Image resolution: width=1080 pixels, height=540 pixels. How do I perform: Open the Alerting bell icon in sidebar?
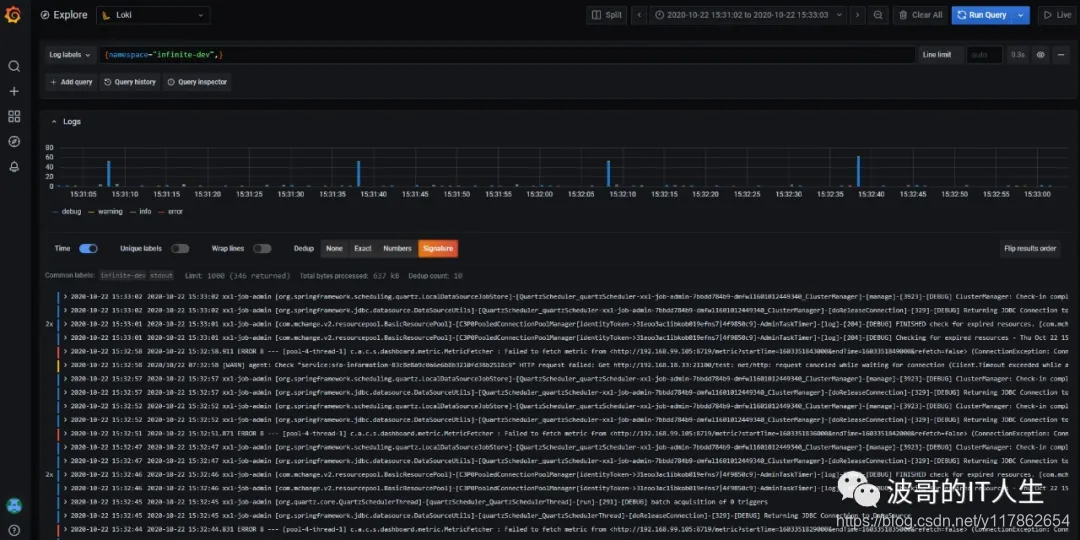[x=14, y=167]
